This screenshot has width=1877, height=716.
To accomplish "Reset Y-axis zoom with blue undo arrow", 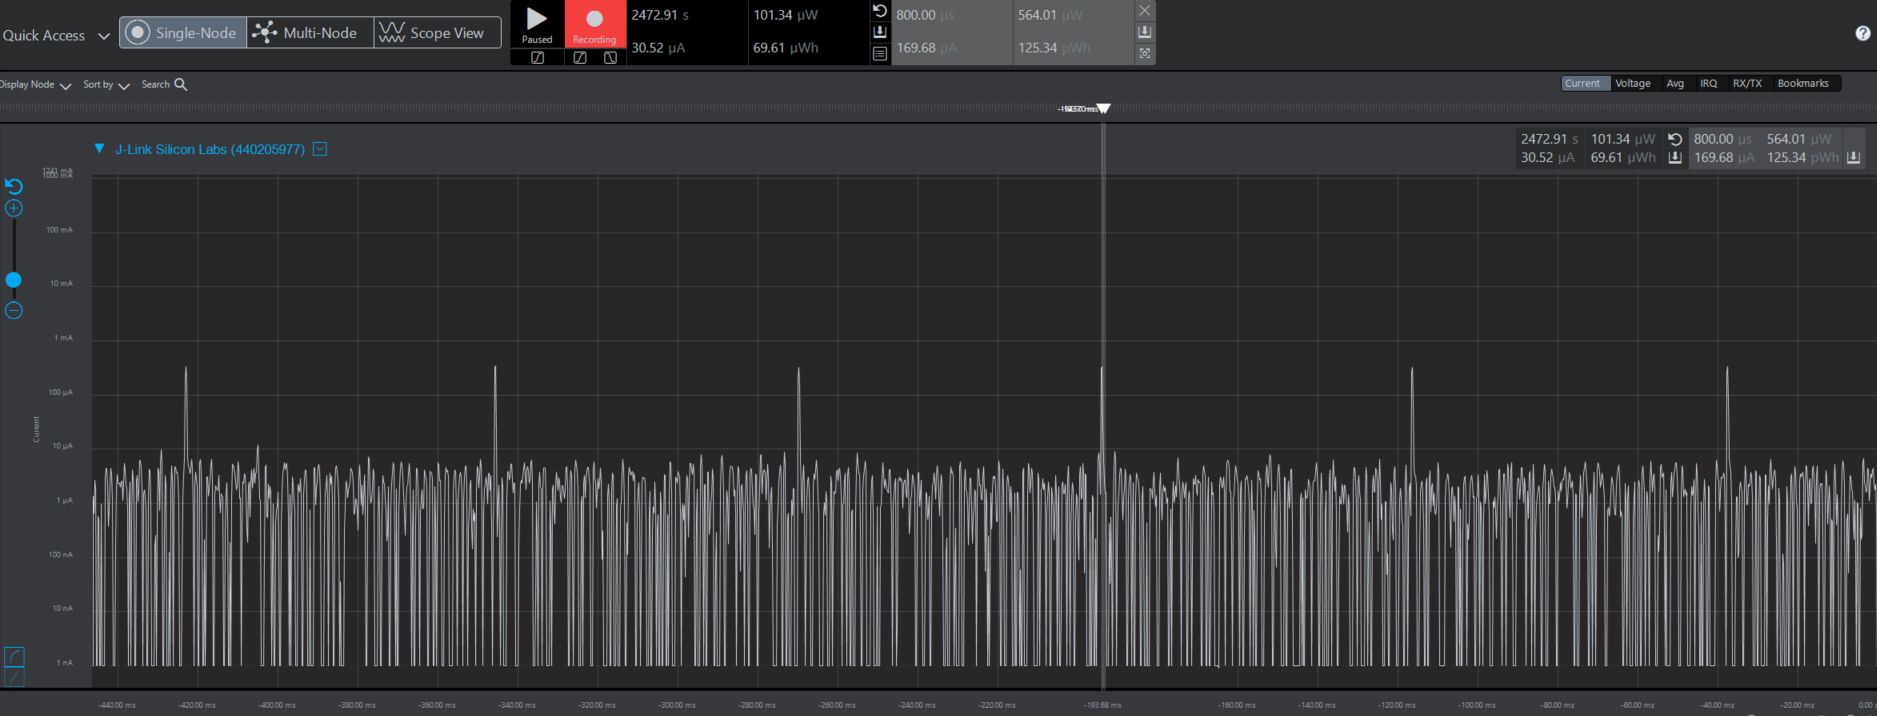I will pyautogui.click(x=14, y=186).
